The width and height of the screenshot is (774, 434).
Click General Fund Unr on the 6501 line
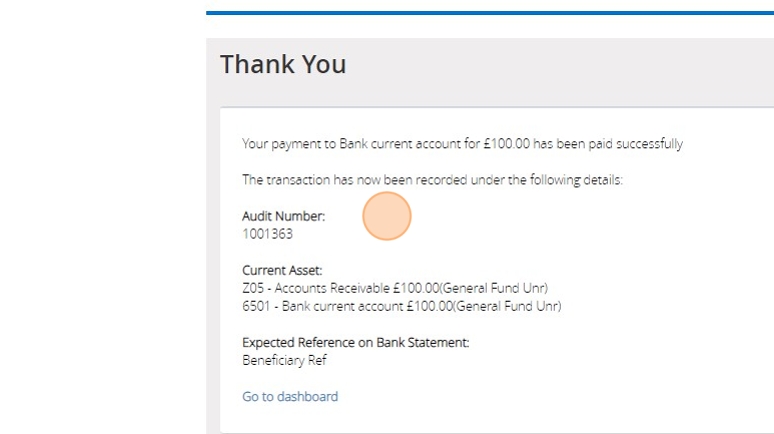click(508, 306)
